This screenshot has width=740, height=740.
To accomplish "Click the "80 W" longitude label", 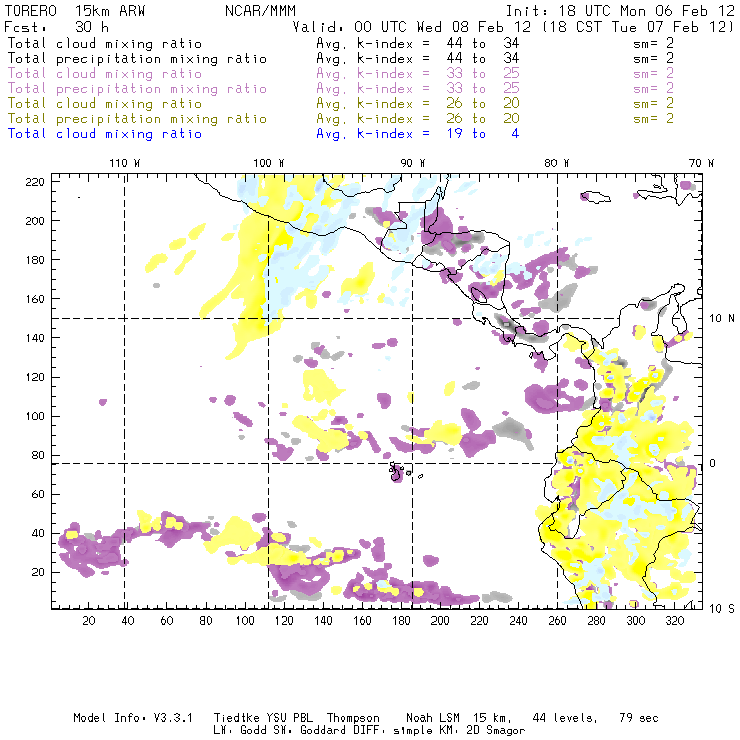I will coord(557,163).
